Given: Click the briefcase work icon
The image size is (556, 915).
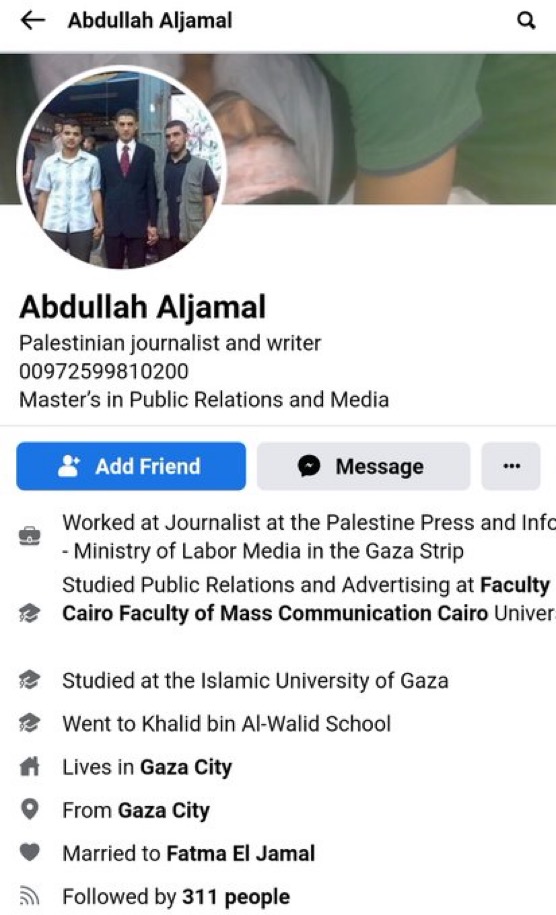Looking at the screenshot, I should pyautogui.click(x=30, y=536).
